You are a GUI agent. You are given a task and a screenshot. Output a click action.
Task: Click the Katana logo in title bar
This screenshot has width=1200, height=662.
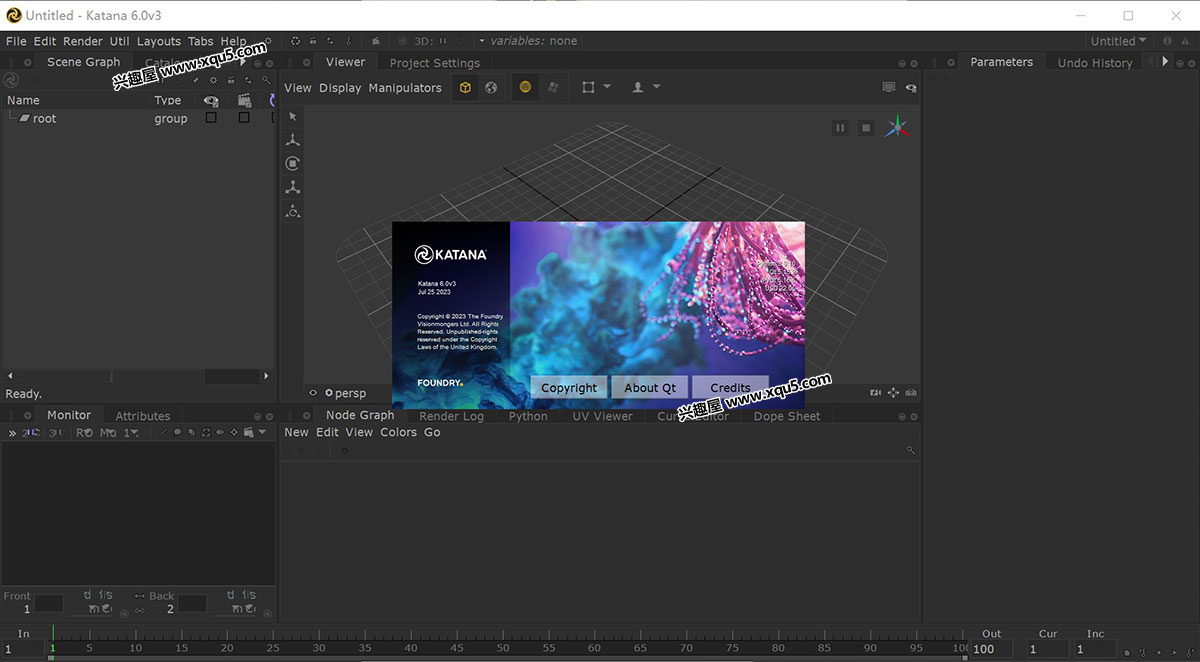[14, 15]
